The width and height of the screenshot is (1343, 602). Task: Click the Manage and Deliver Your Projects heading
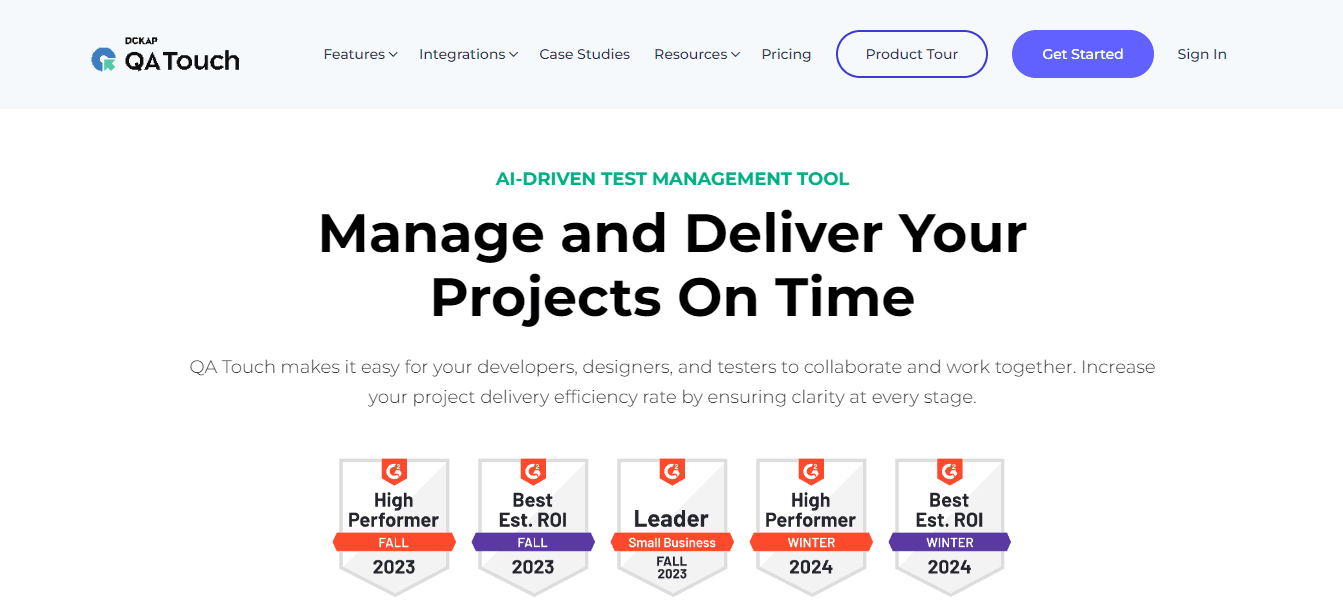point(672,264)
